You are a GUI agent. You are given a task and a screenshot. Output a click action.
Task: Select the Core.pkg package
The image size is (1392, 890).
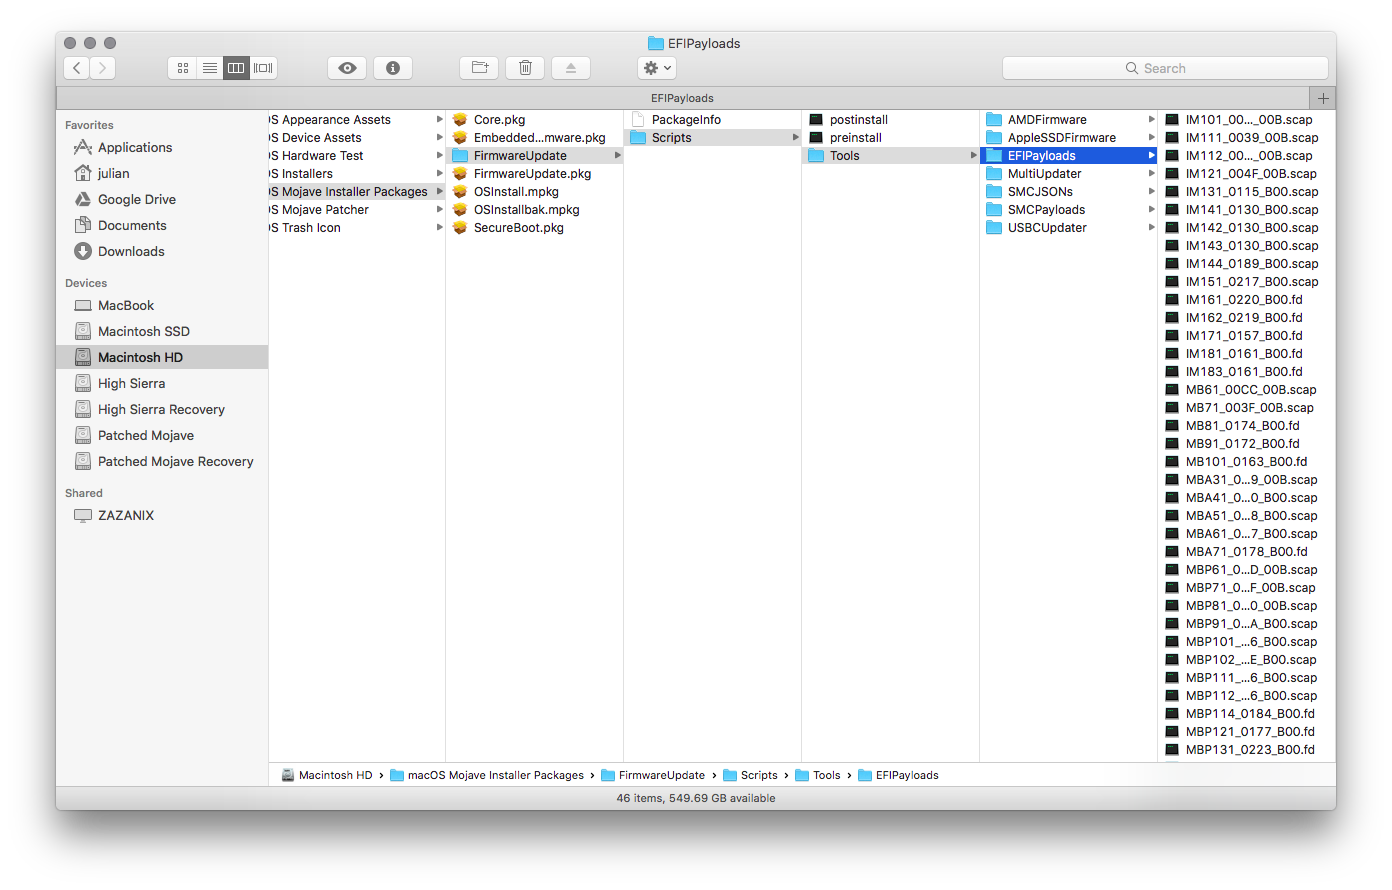point(534,119)
